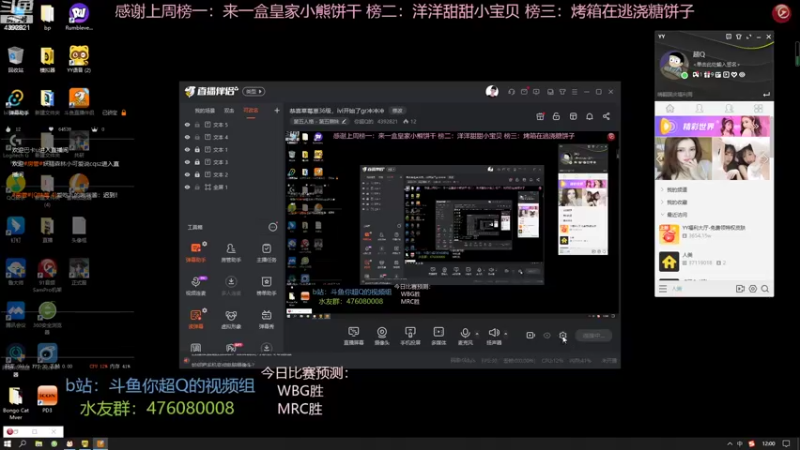Open the 多人连麦 download tool

231,286
